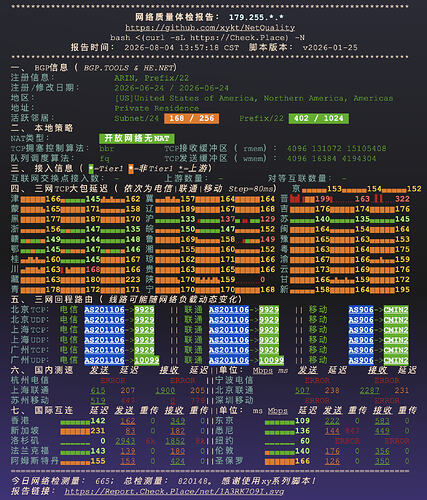The height and width of the screenshot is (500, 427).
Task: Click the latency value 195 in 新 row
Action: pos(402,289)
